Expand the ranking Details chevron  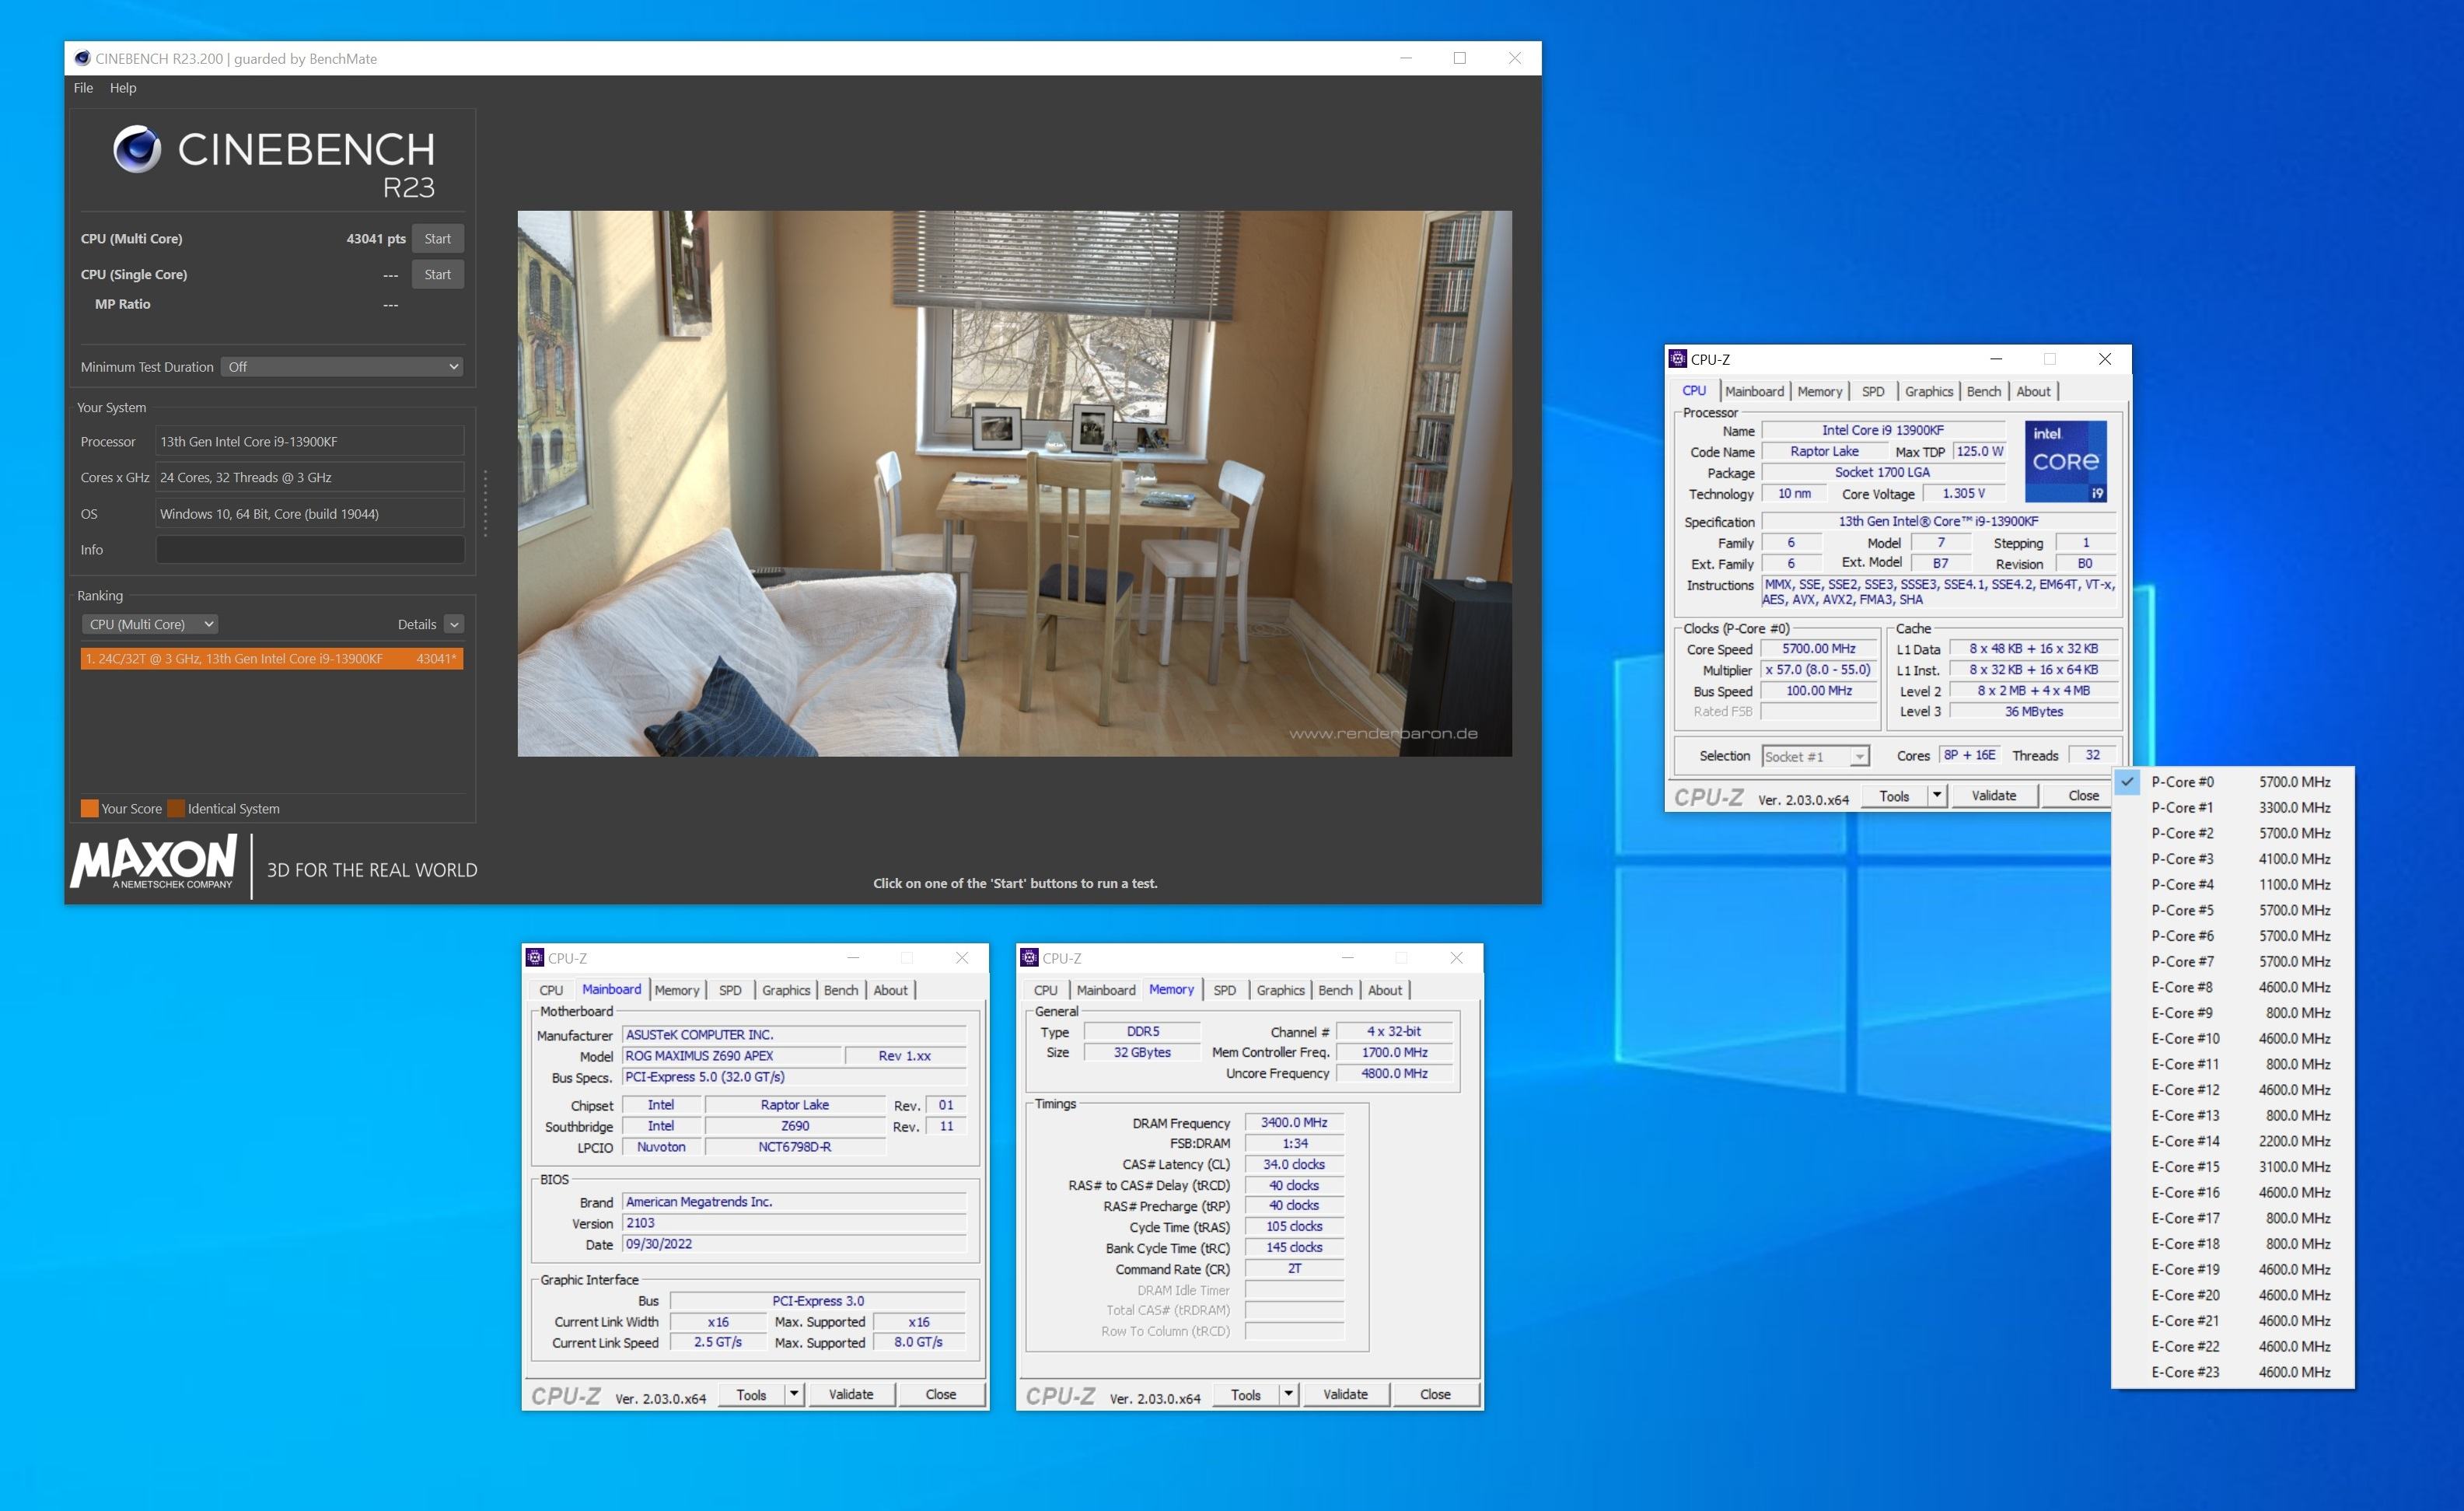pos(454,624)
